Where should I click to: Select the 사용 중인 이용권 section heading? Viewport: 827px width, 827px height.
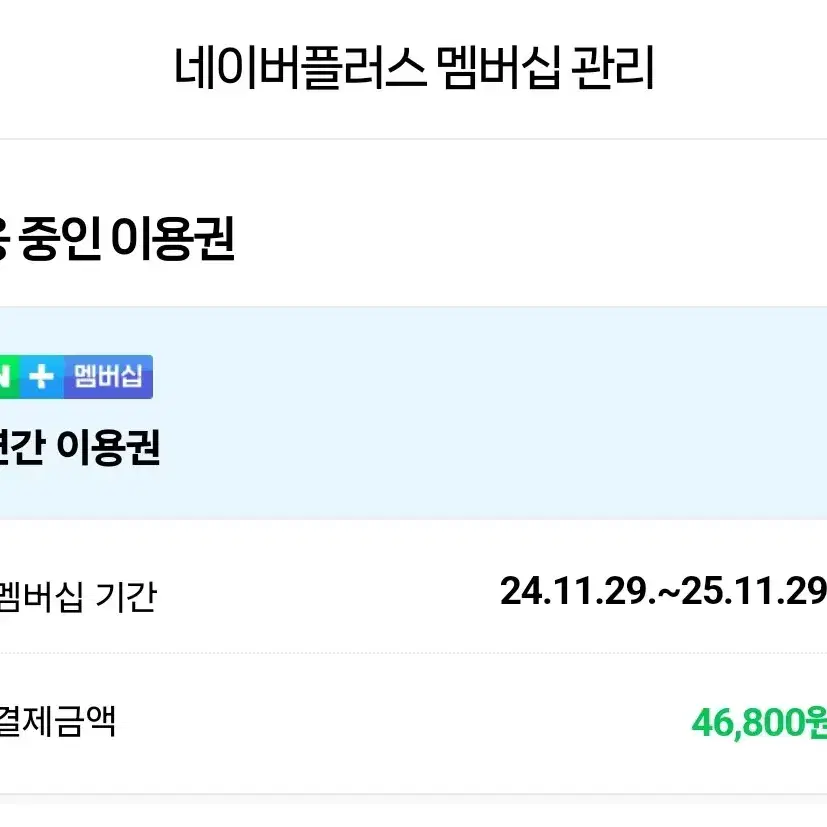117,239
